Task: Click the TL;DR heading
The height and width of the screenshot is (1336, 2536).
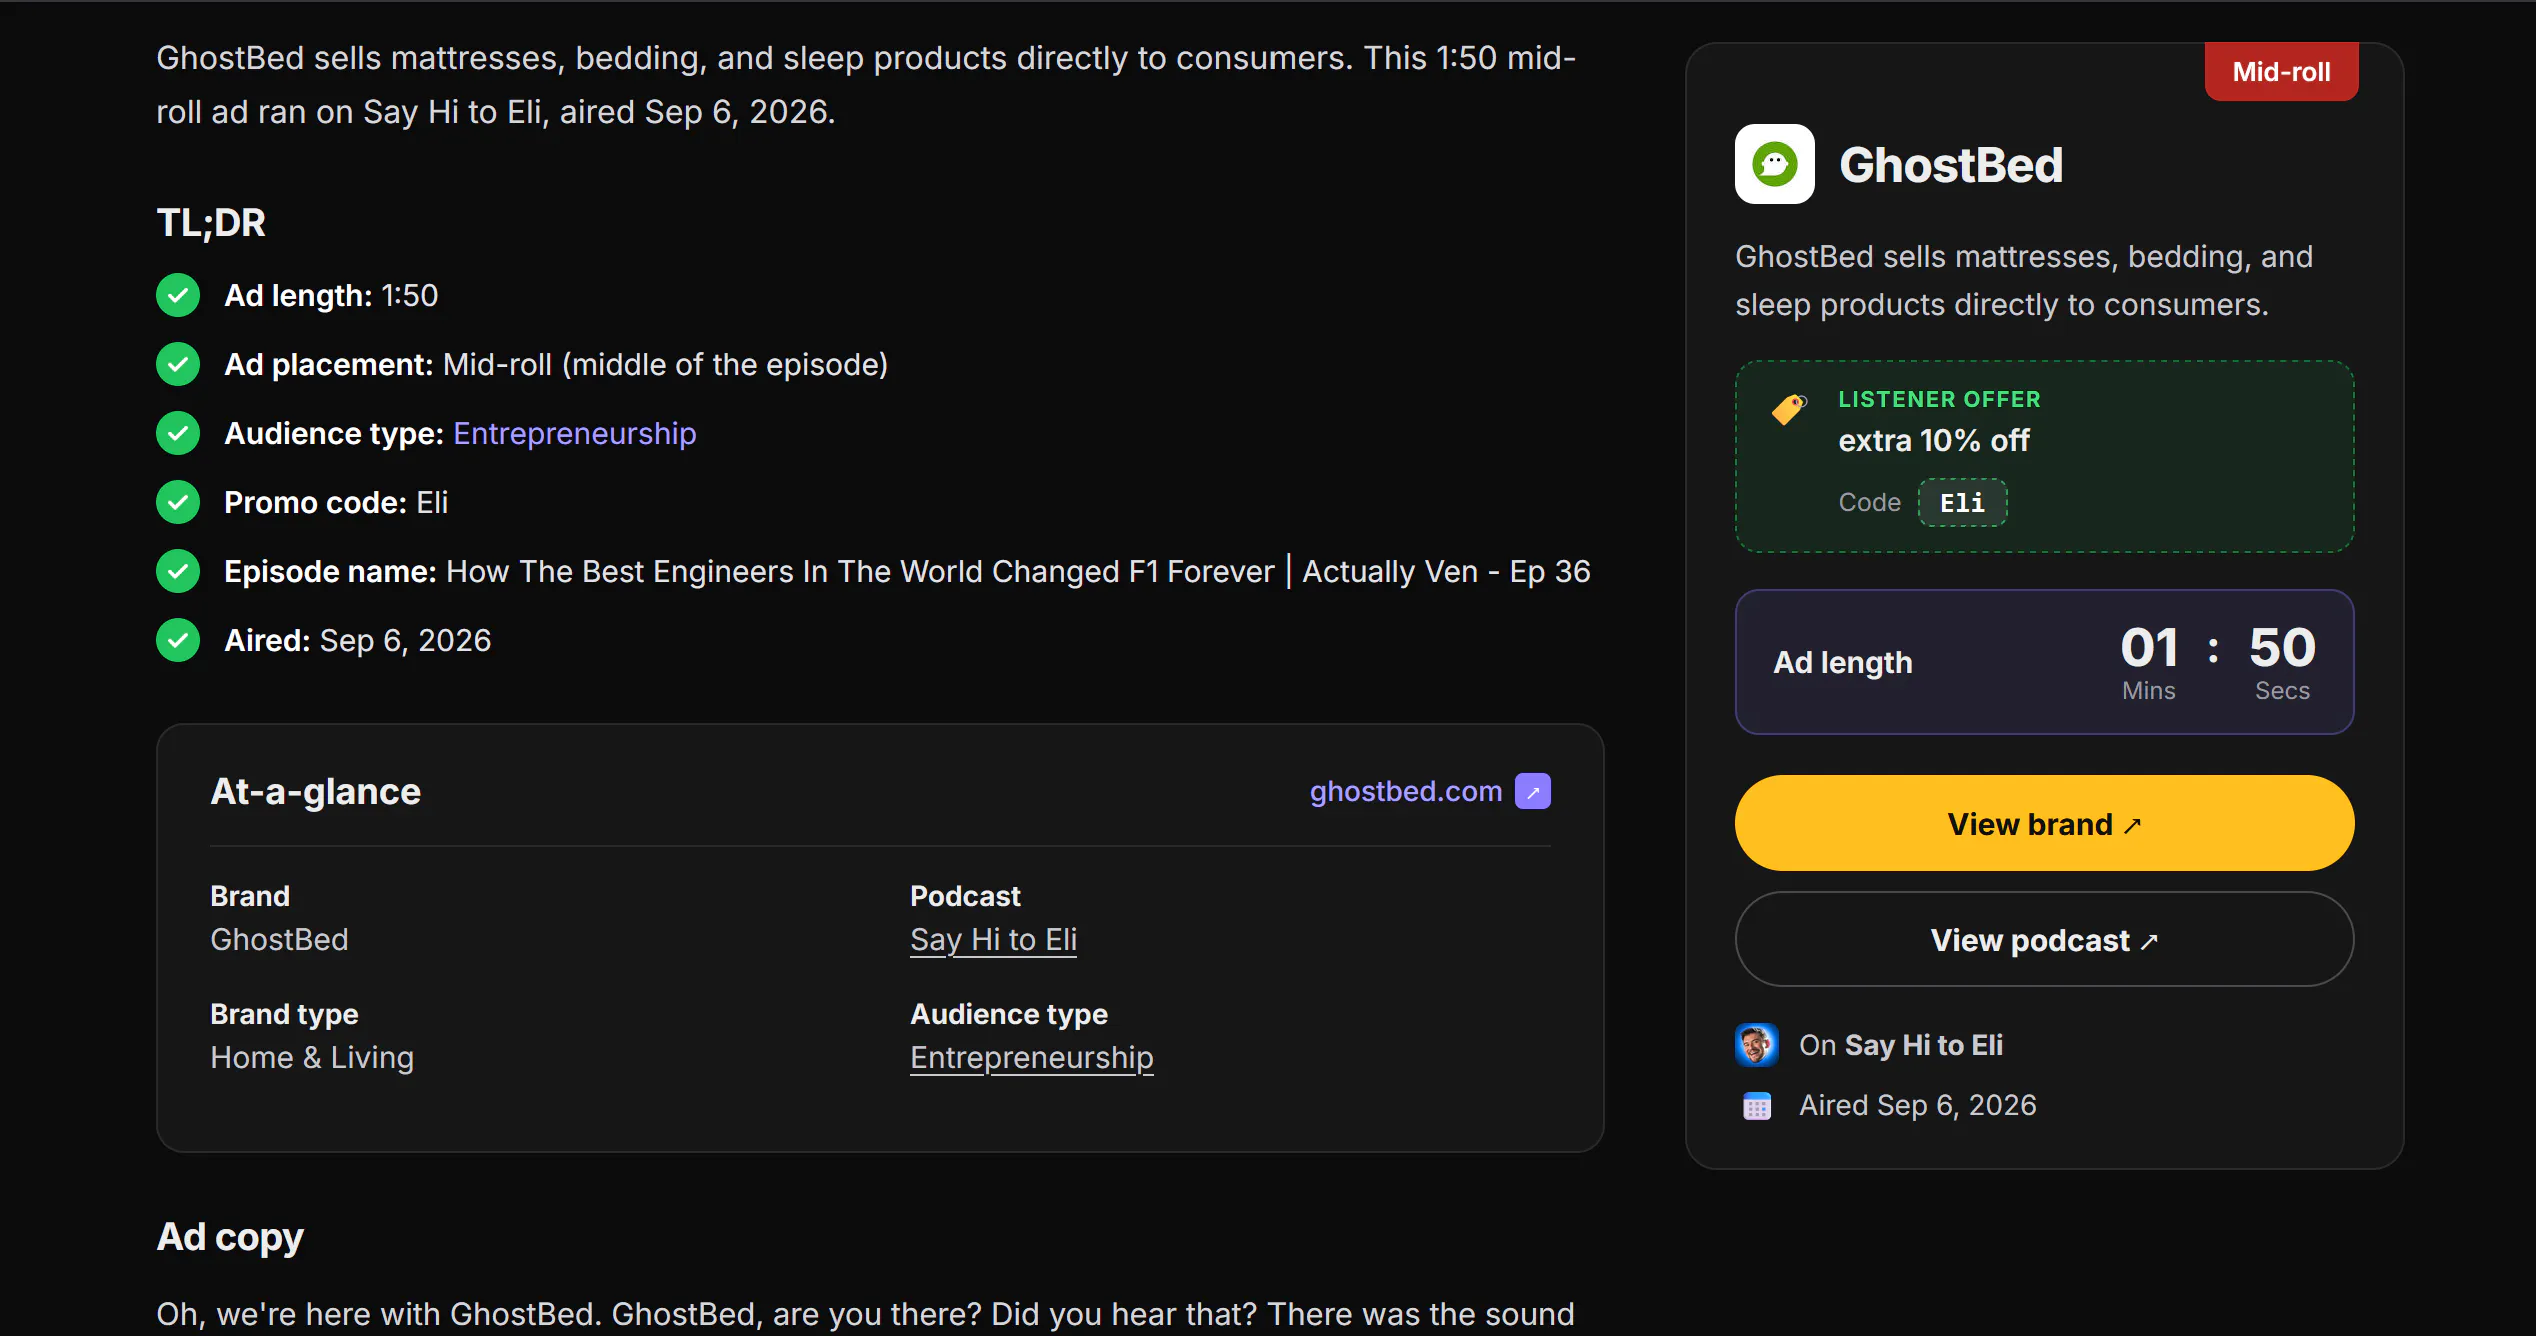Action: click(211, 223)
